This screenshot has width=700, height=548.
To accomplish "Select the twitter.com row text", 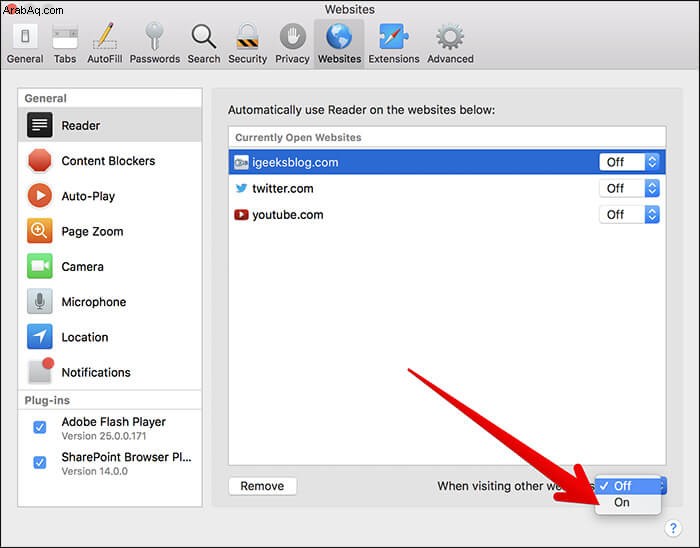I will tap(283, 188).
